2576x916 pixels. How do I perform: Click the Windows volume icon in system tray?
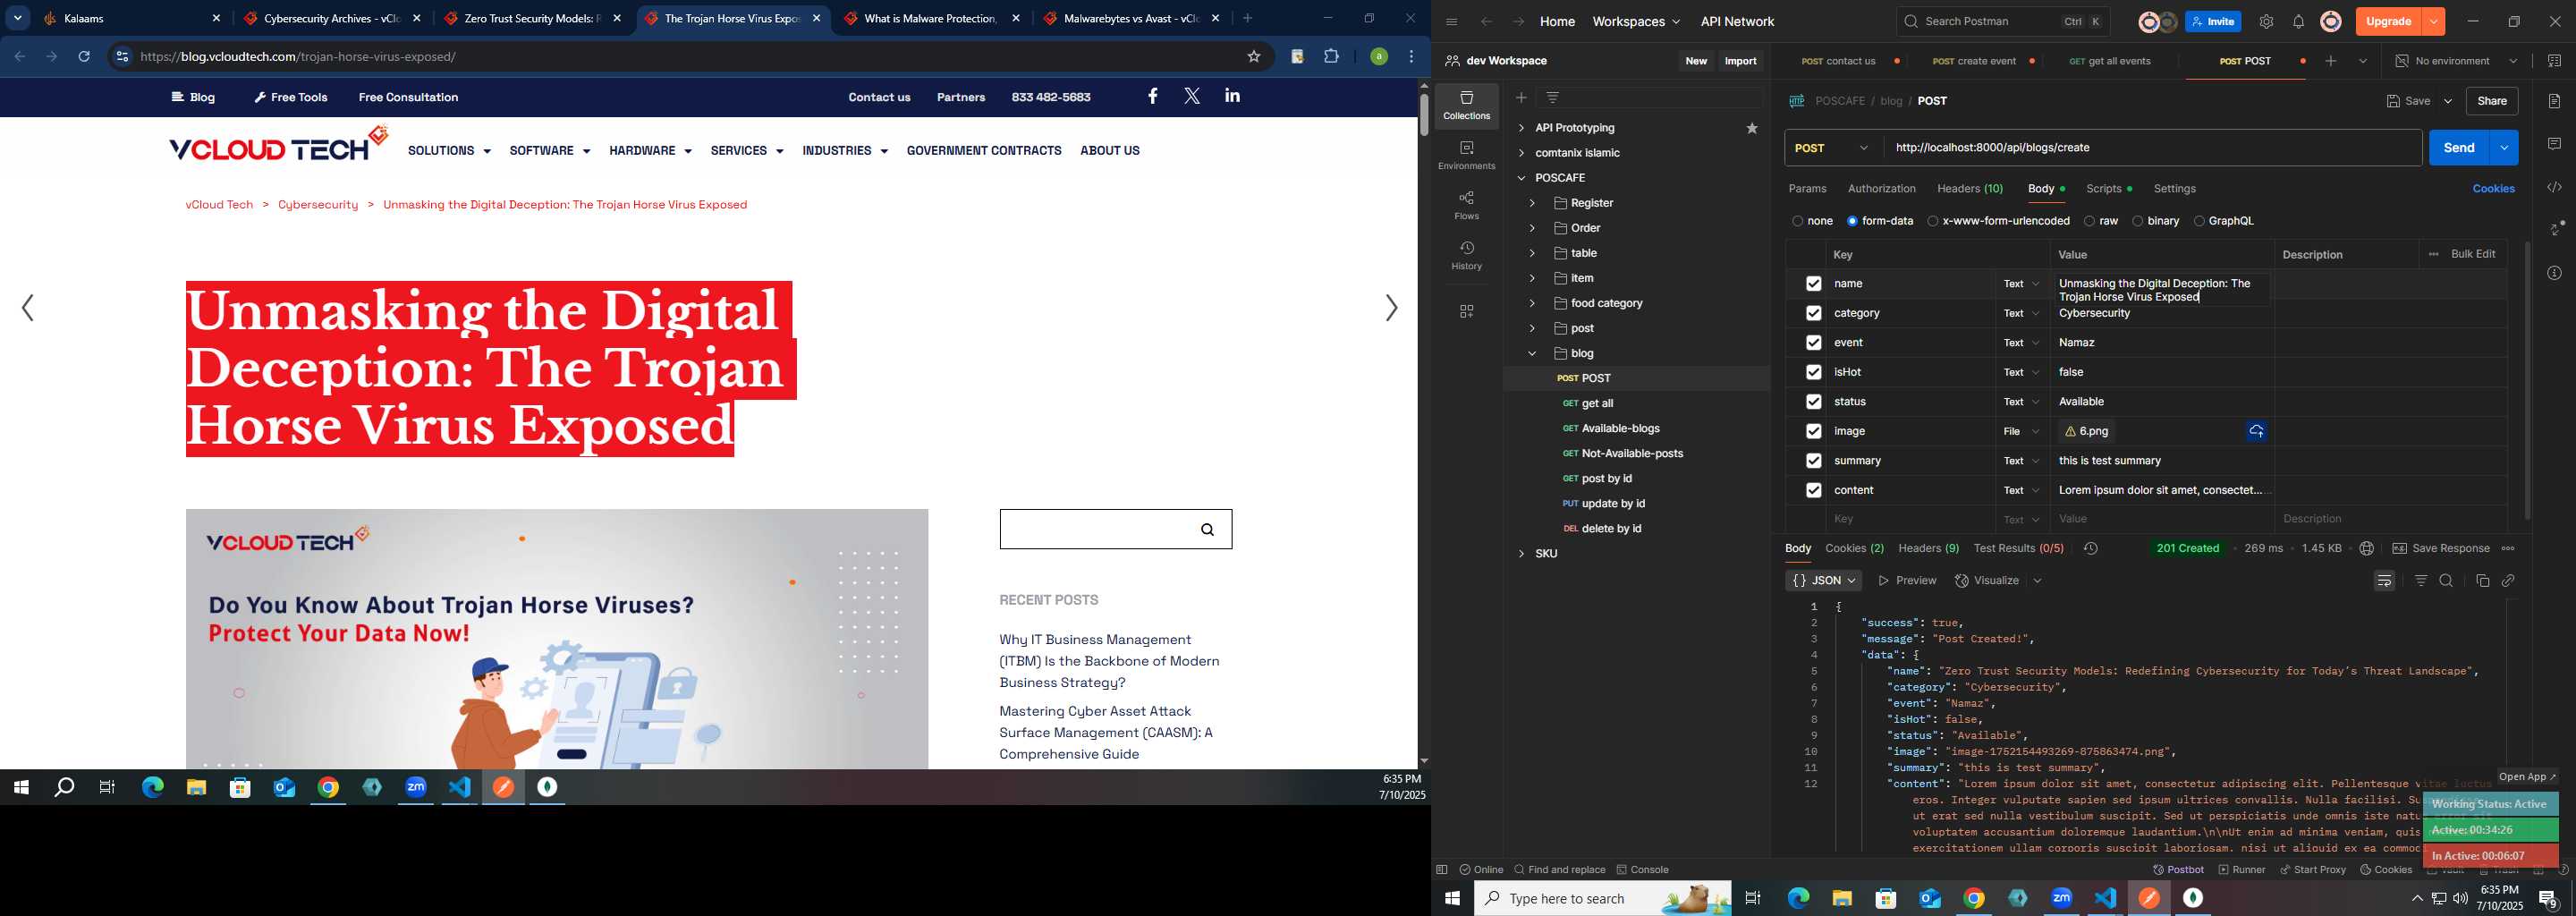click(2460, 898)
